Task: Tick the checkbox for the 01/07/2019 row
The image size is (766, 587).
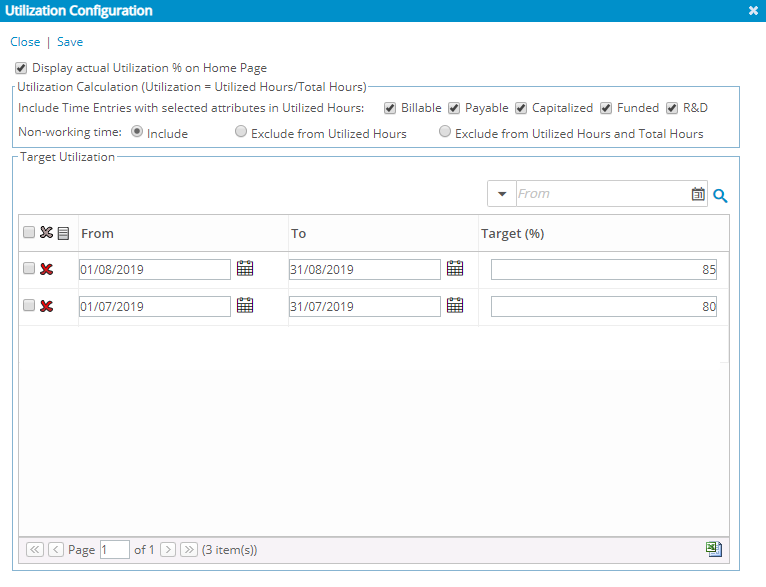Action: (29, 305)
